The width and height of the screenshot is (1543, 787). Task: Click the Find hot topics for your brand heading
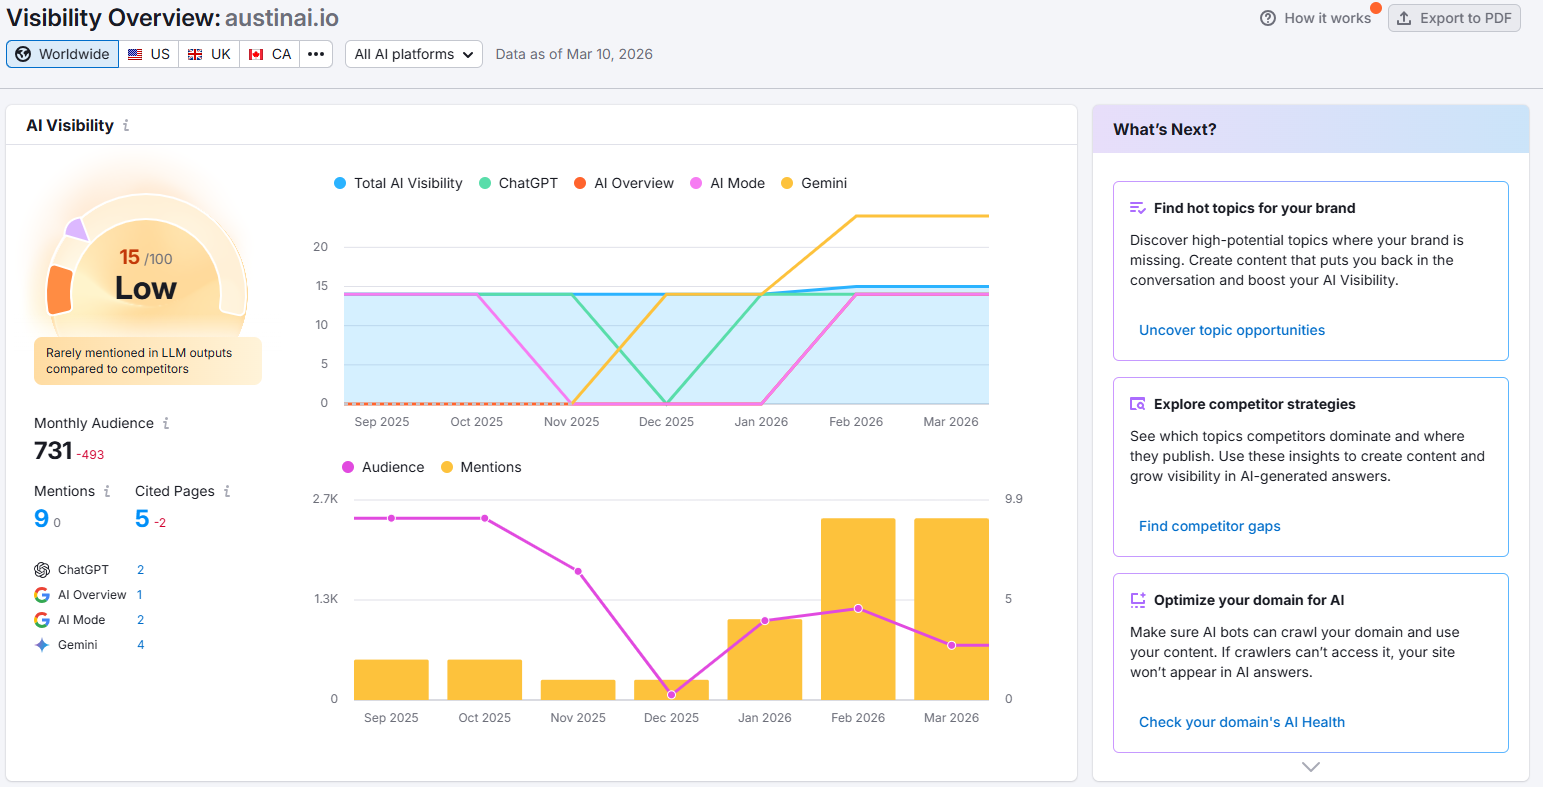pyautogui.click(x=1255, y=208)
